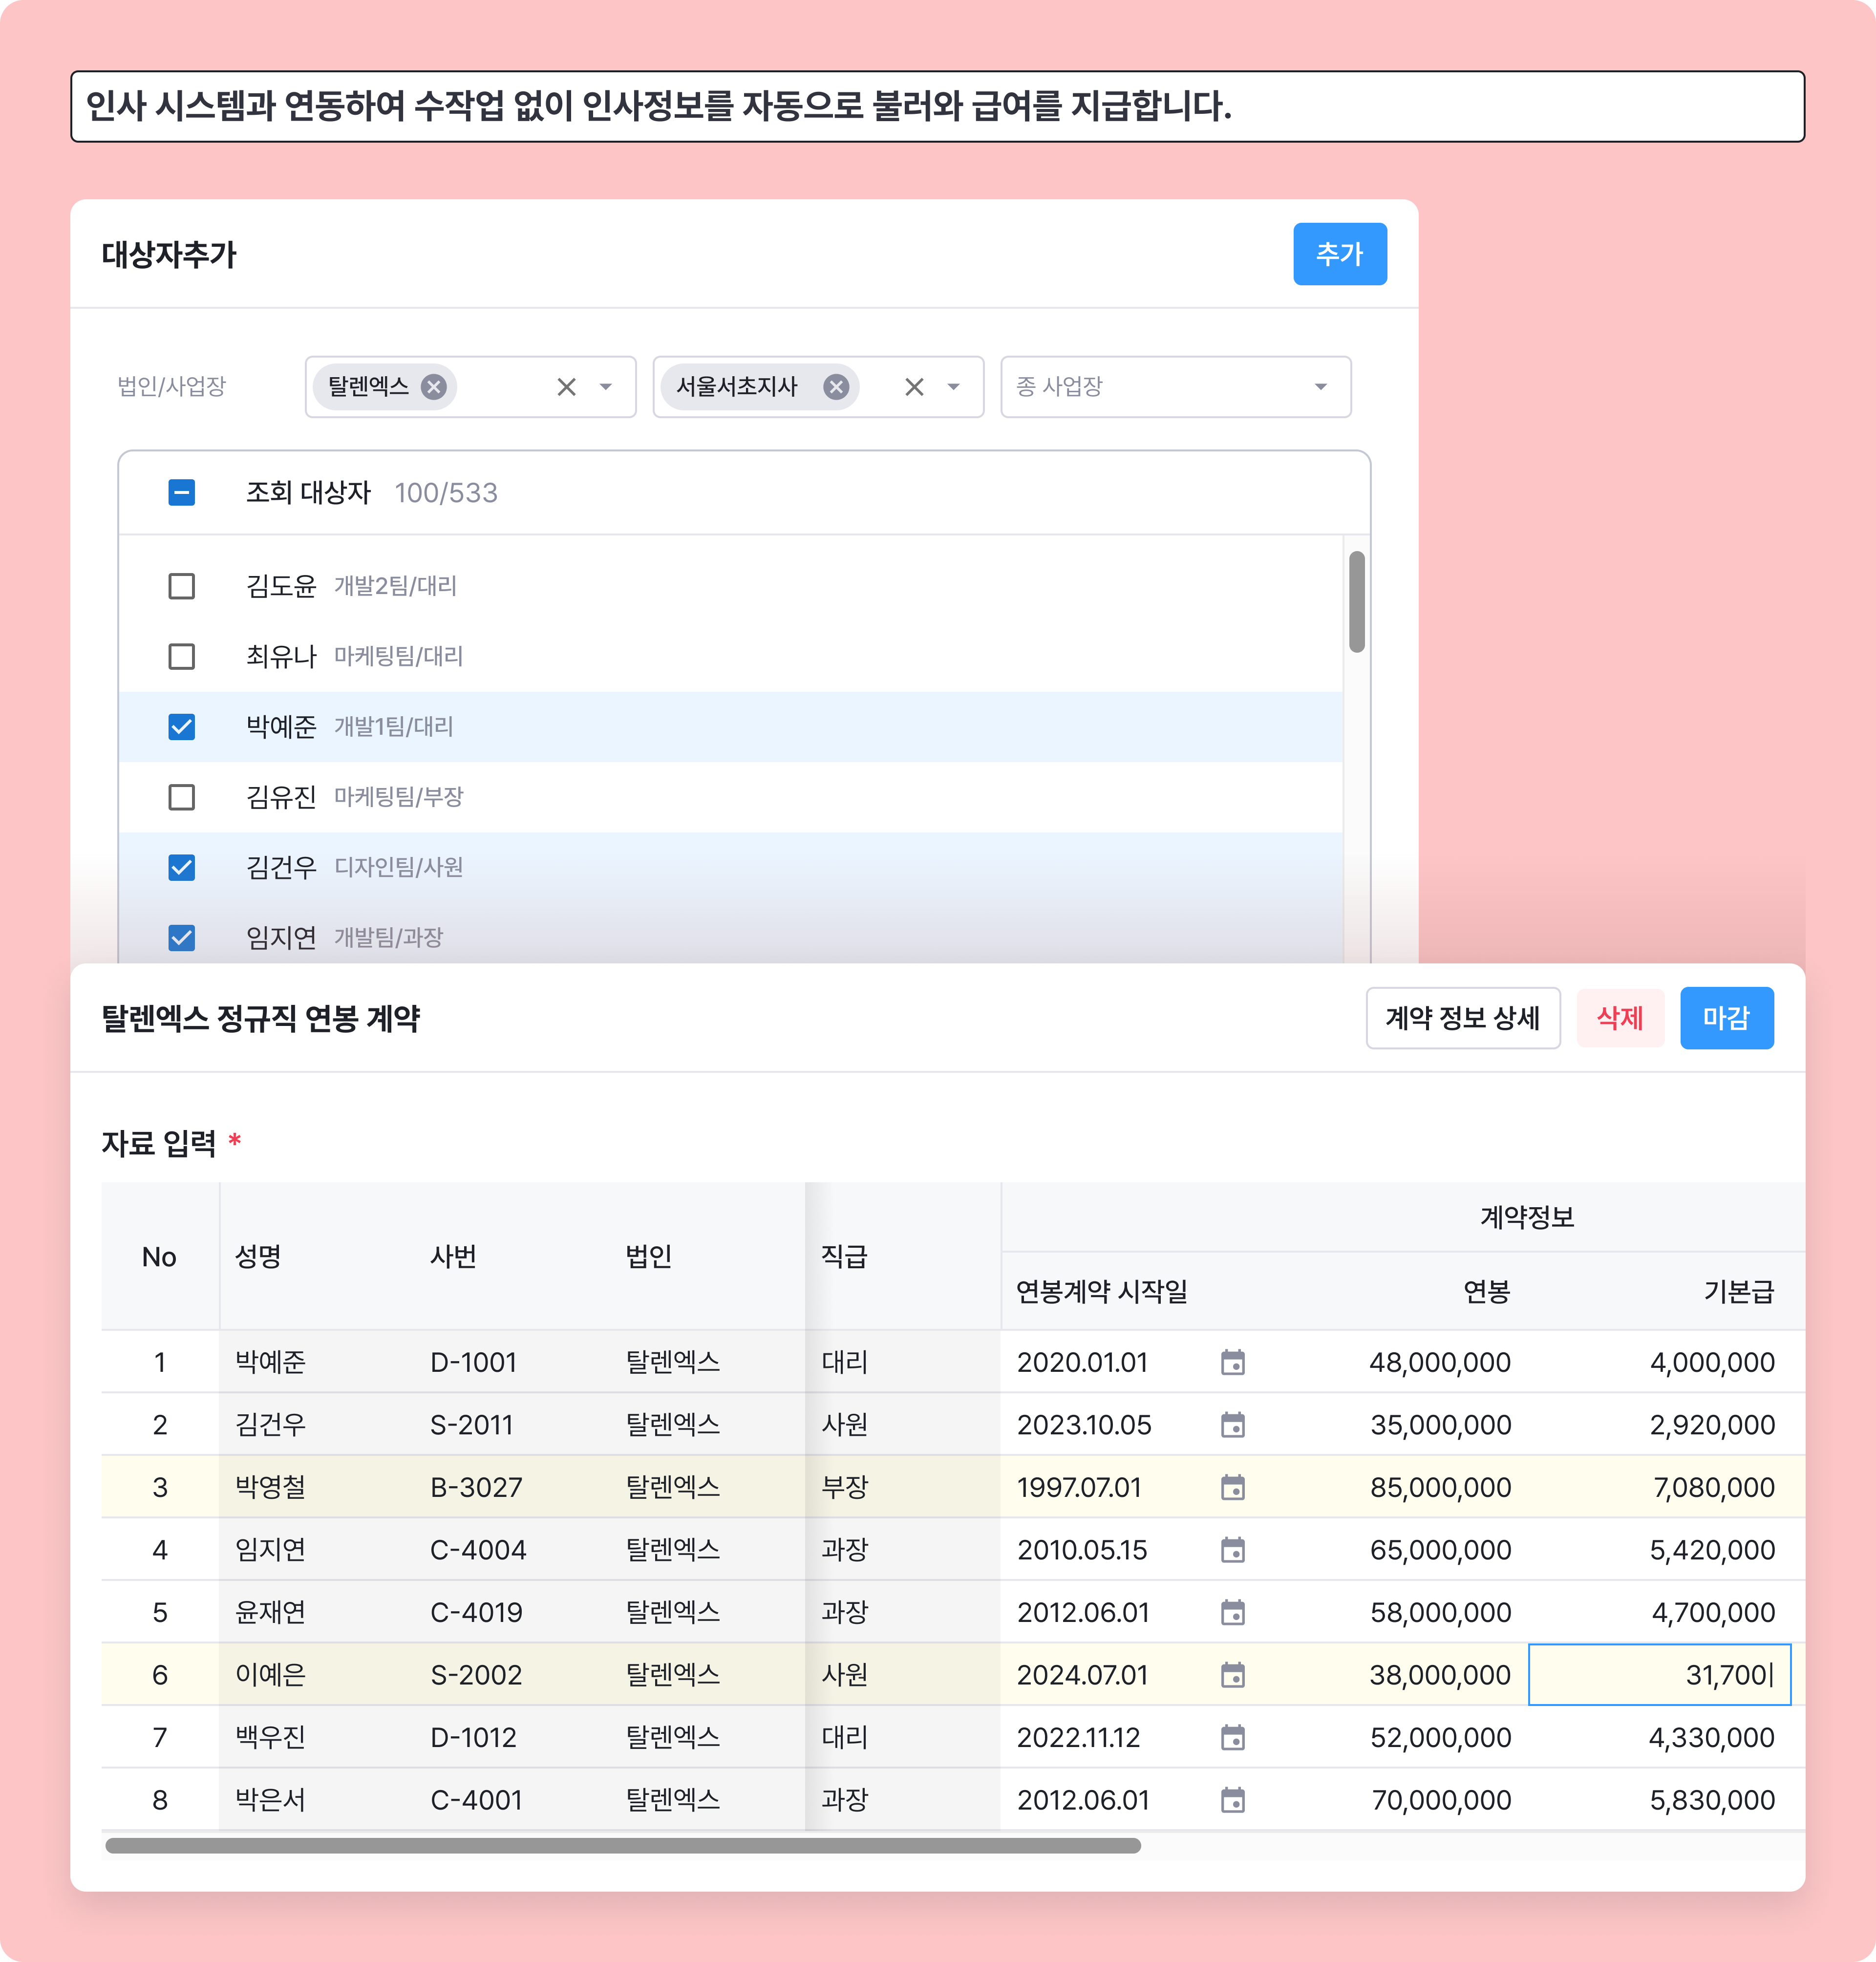
Task: Toggle the 조회 대상자 select-all checkbox
Action: pos(182,492)
